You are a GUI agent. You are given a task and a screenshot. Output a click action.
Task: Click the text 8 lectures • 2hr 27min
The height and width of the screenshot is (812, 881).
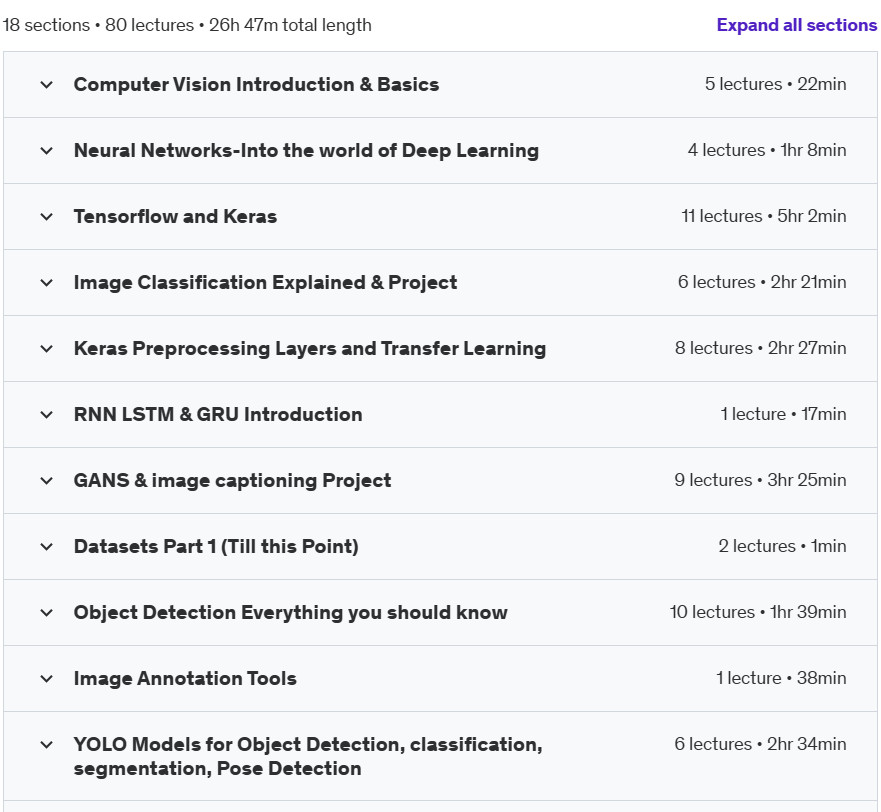761,348
